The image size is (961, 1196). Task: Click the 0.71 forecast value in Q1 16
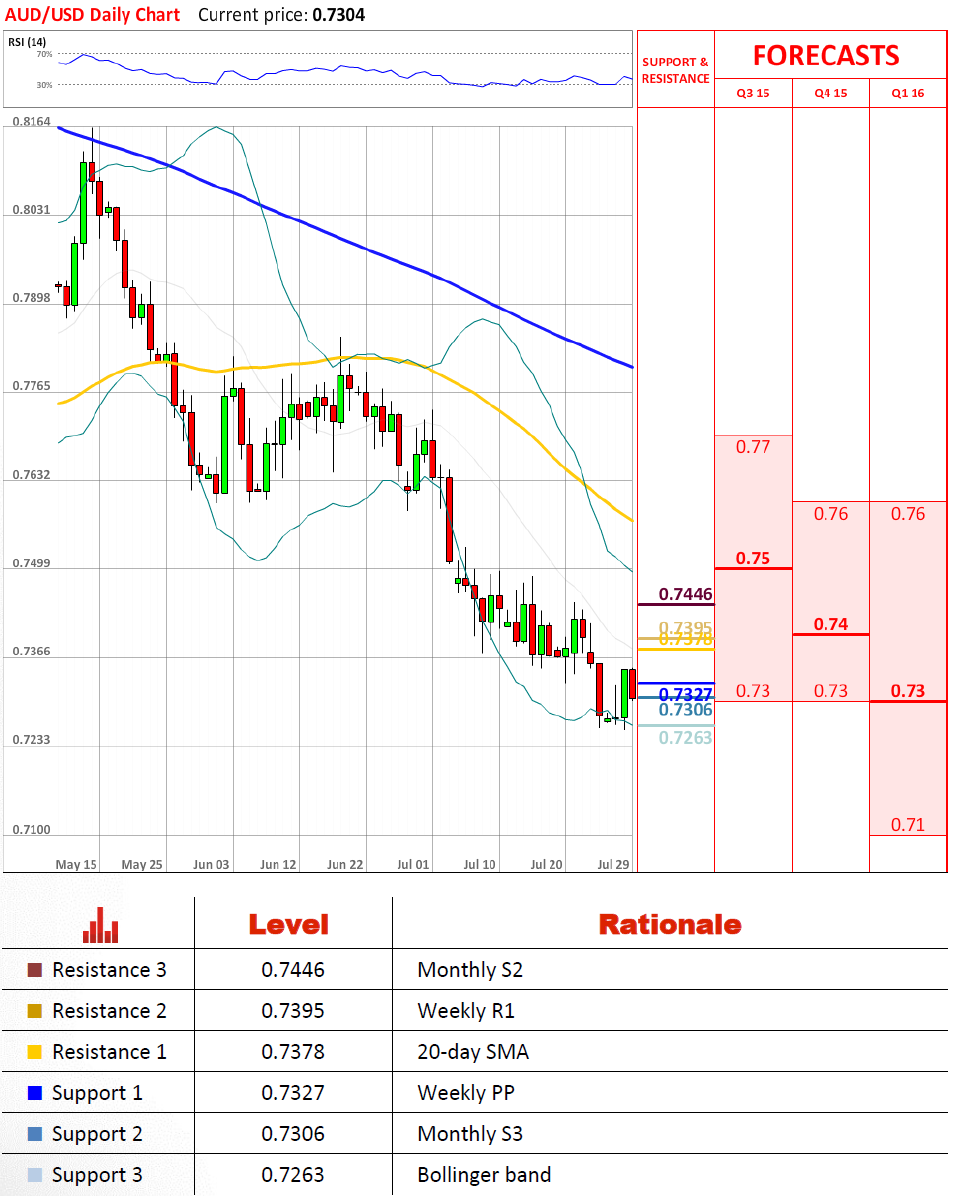point(908,825)
